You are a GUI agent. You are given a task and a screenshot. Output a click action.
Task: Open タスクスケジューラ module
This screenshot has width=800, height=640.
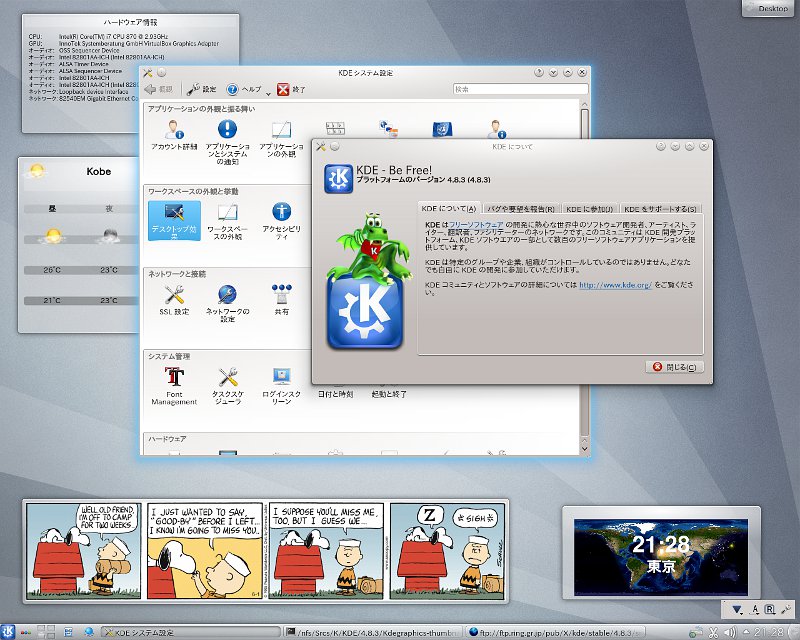[x=228, y=386]
